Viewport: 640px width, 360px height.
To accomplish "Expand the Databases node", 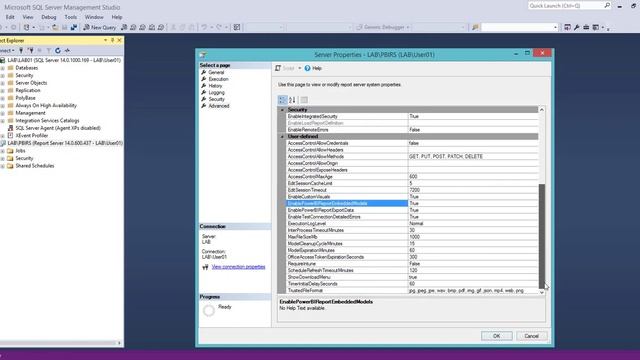I will (x=2, y=68).
